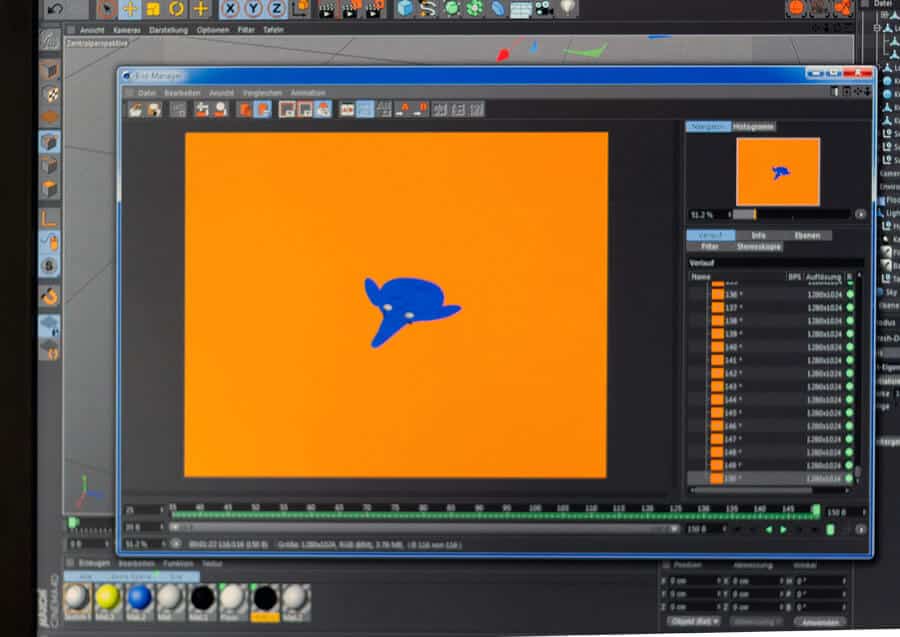Screen dimensions: 900x637
Task: Click the Bild-Manager green play forward arrow
Action: (x=783, y=529)
